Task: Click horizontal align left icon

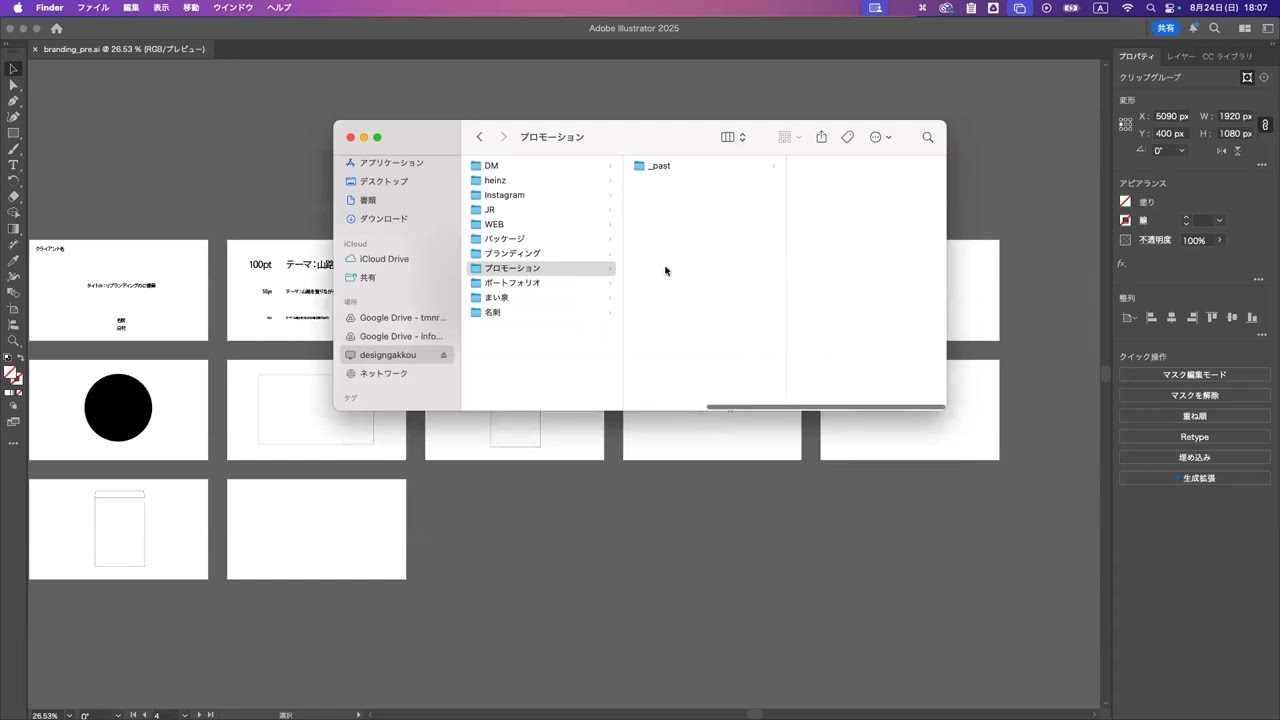Action: click(x=1151, y=318)
